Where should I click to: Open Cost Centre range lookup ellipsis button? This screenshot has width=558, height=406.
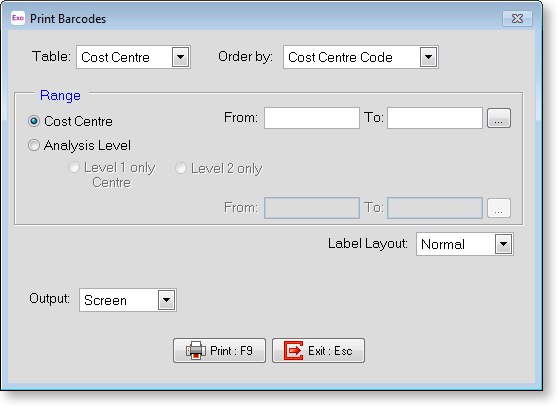[499, 118]
